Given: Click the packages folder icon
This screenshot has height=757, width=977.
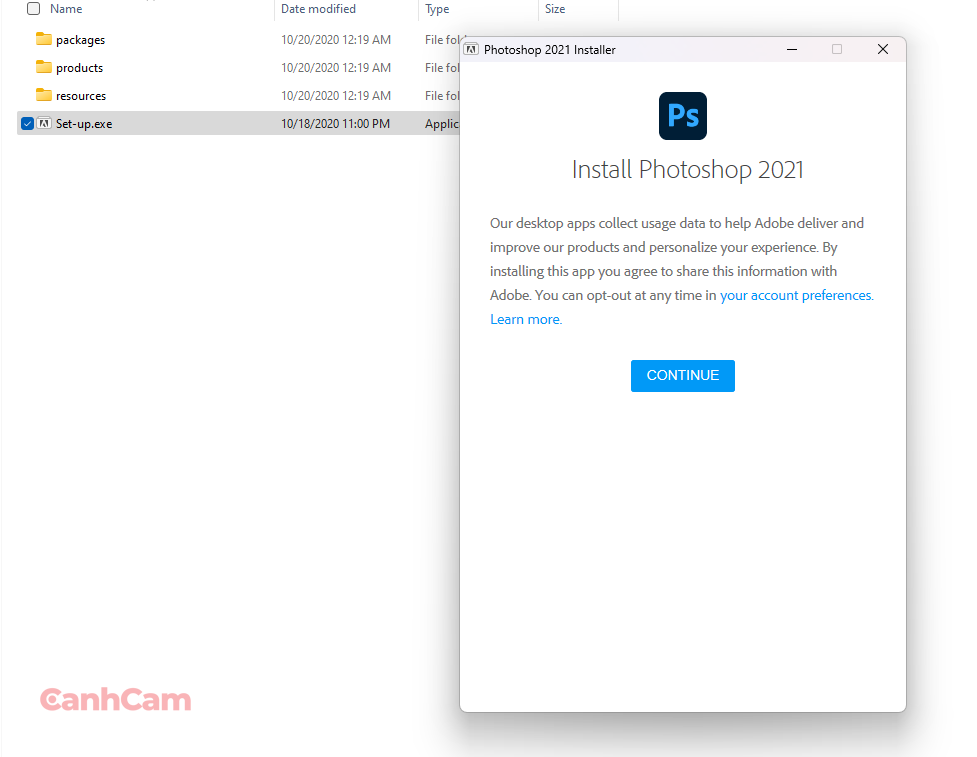Looking at the screenshot, I should [43, 39].
